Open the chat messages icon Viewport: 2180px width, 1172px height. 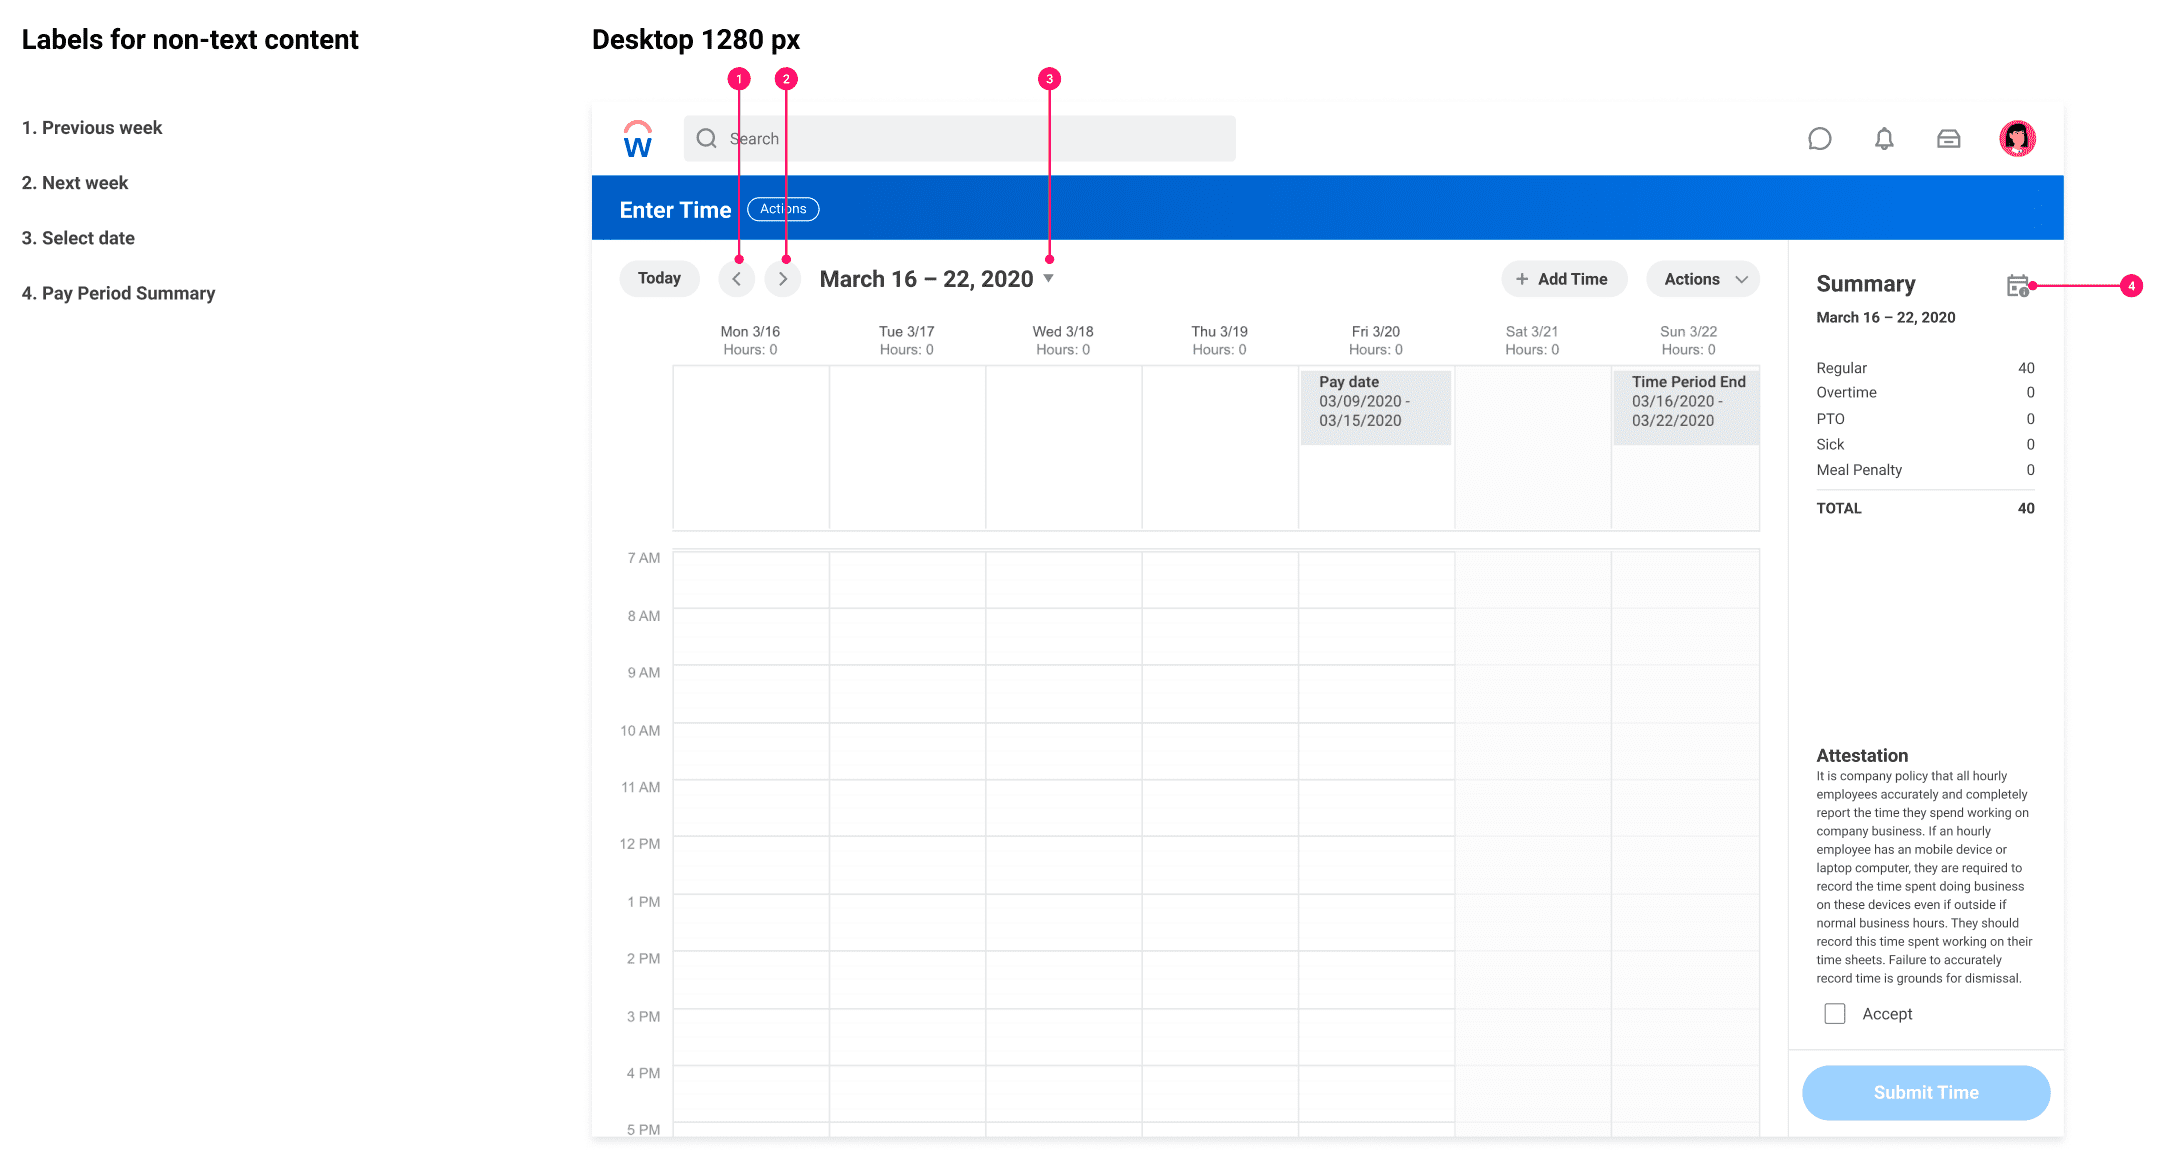1819,139
